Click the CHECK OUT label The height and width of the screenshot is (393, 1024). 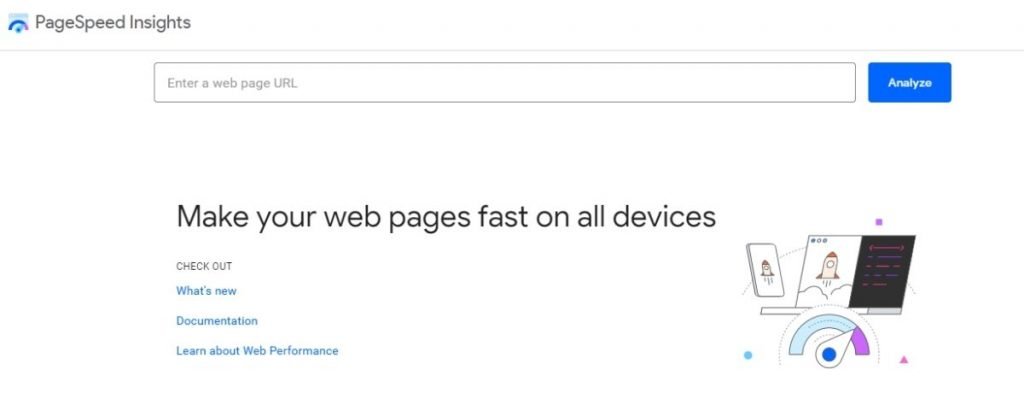click(204, 266)
